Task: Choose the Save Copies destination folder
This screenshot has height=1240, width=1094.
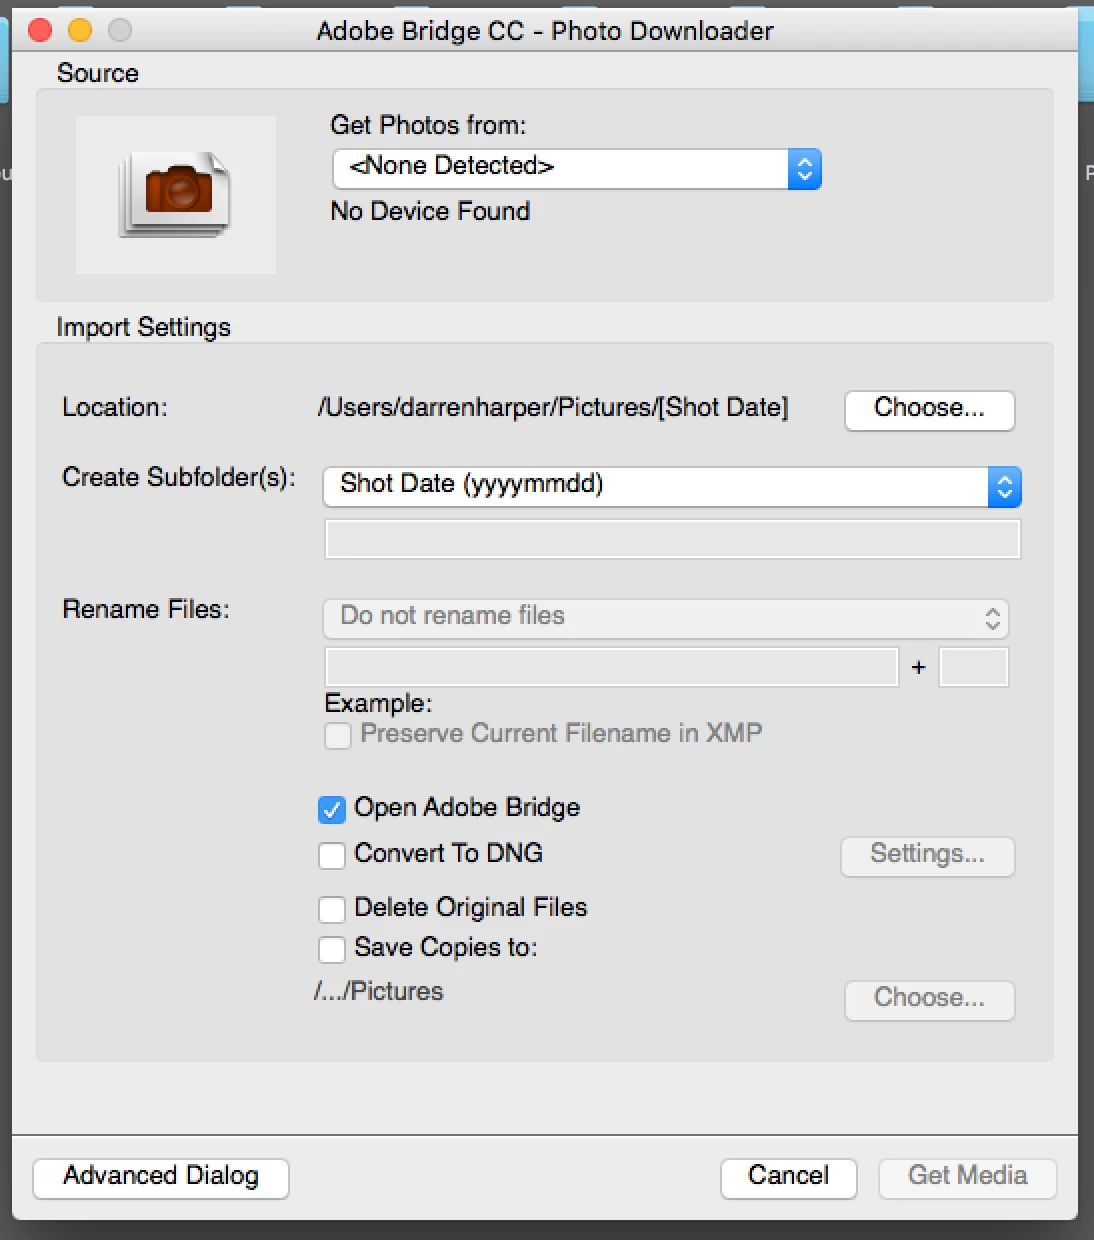Action: point(929,1000)
